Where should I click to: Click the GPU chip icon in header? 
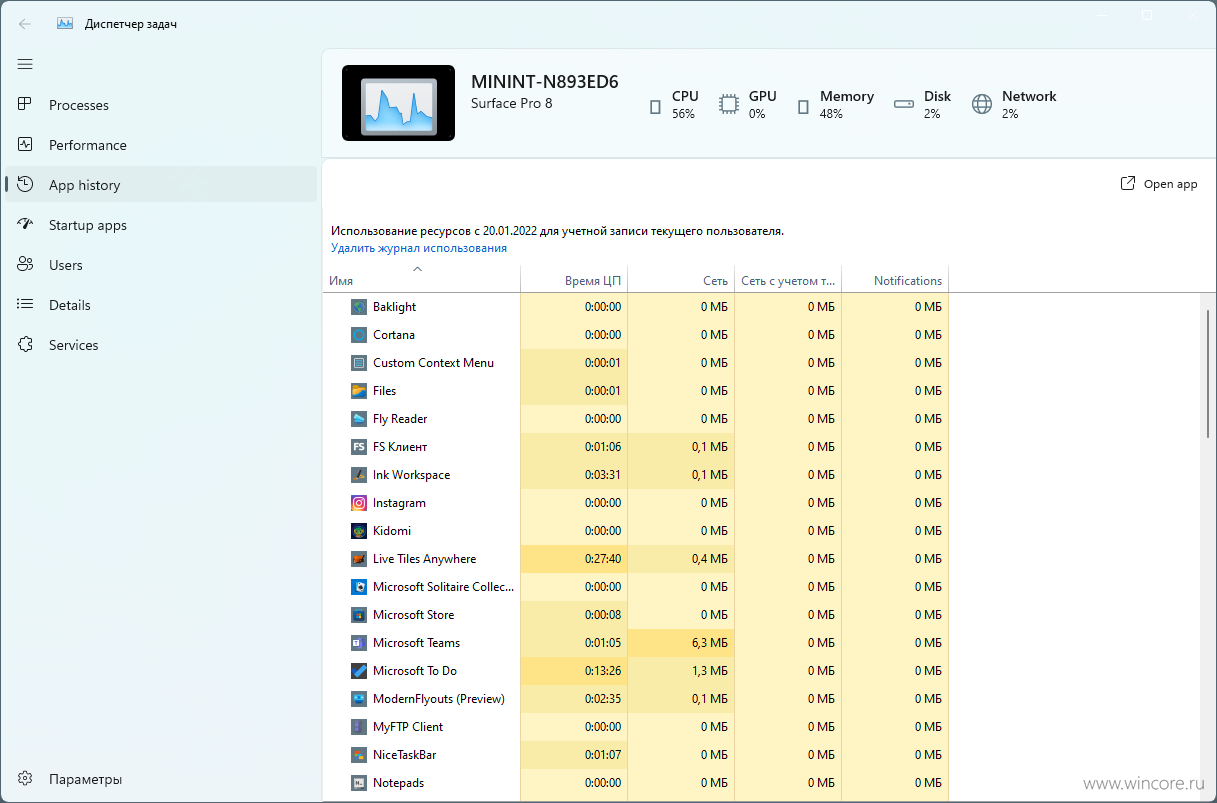[730, 105]
